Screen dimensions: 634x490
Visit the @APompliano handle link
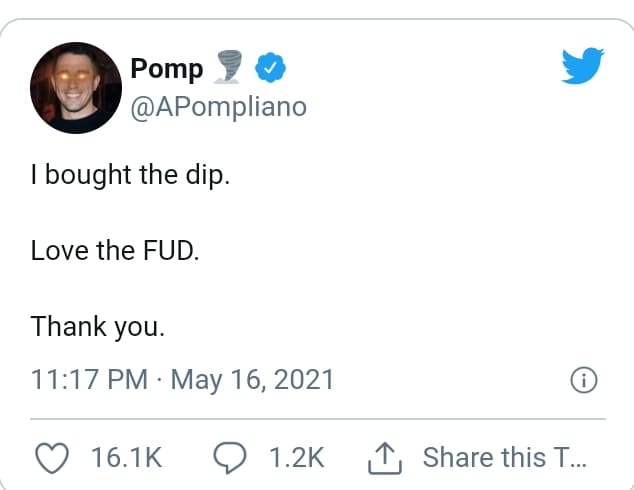218,107
